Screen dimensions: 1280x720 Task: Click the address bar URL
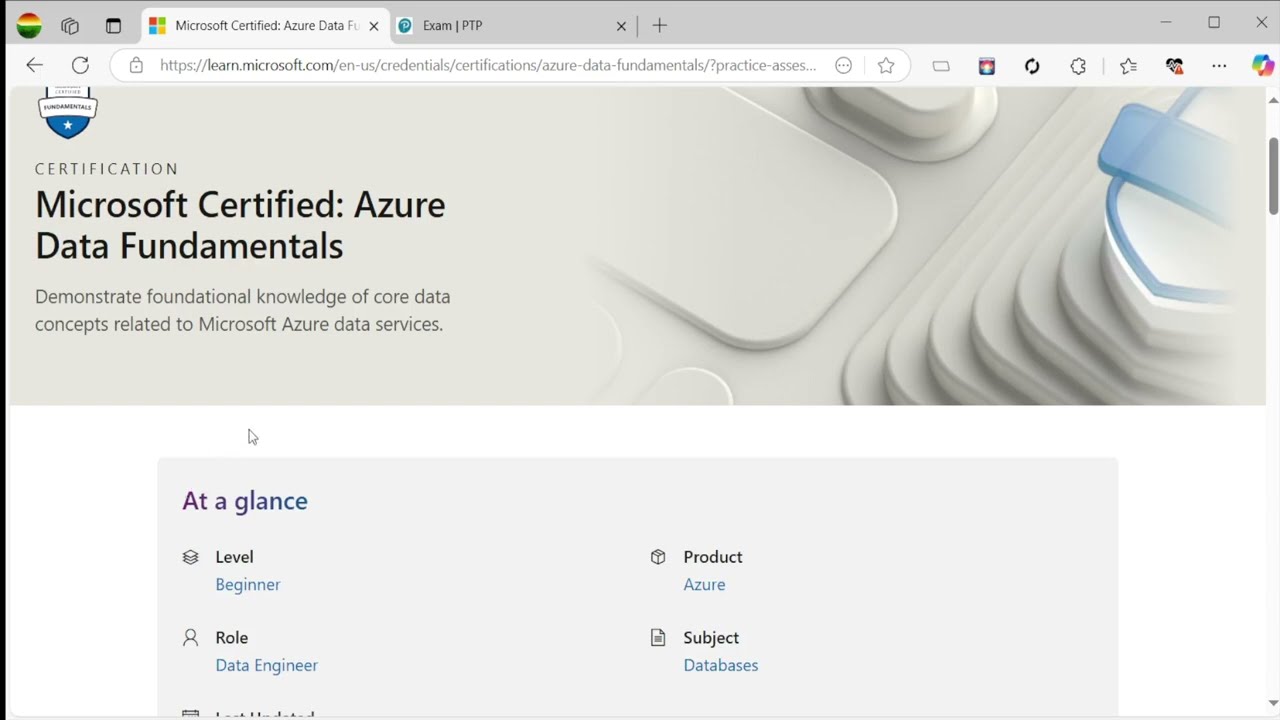click(x=488, y=65)
